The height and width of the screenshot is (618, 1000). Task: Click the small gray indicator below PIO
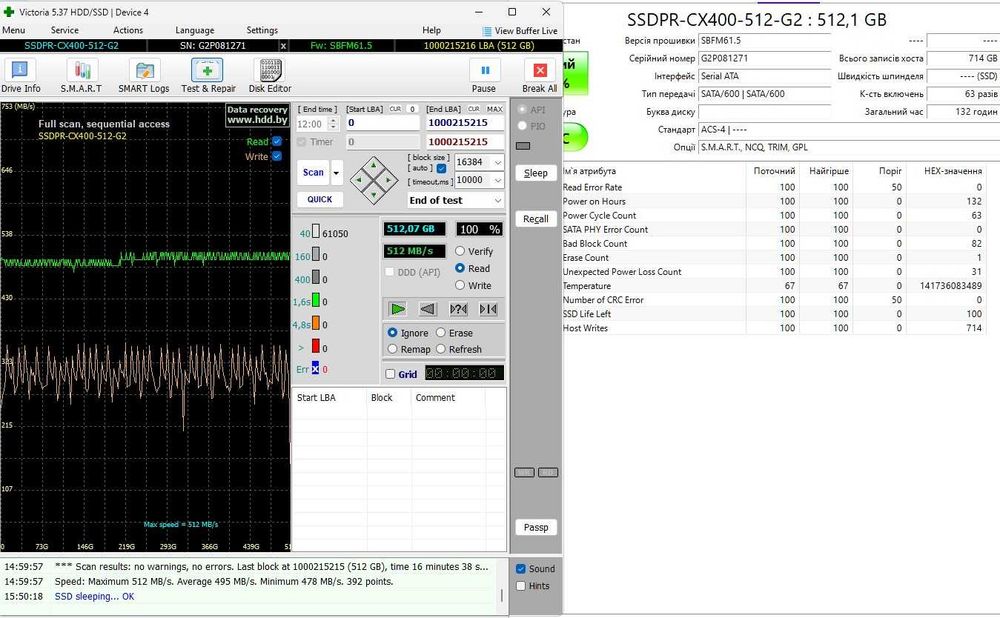point(523,146)
